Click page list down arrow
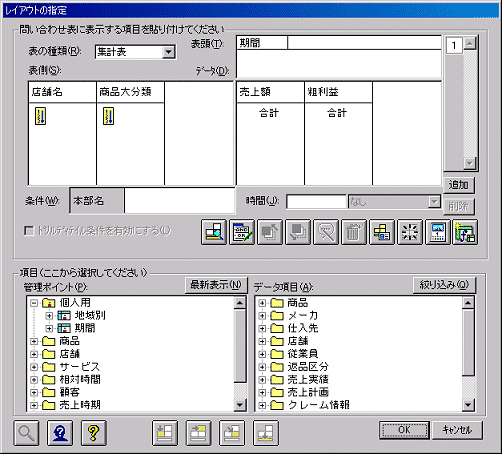502x454 pixels. point(470,163)
